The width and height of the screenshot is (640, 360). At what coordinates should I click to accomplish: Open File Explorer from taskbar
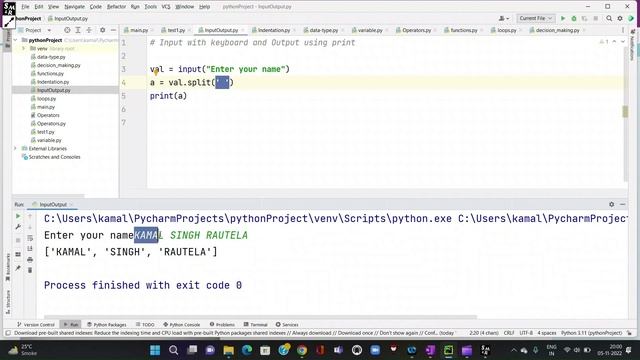tap(229, 350)
